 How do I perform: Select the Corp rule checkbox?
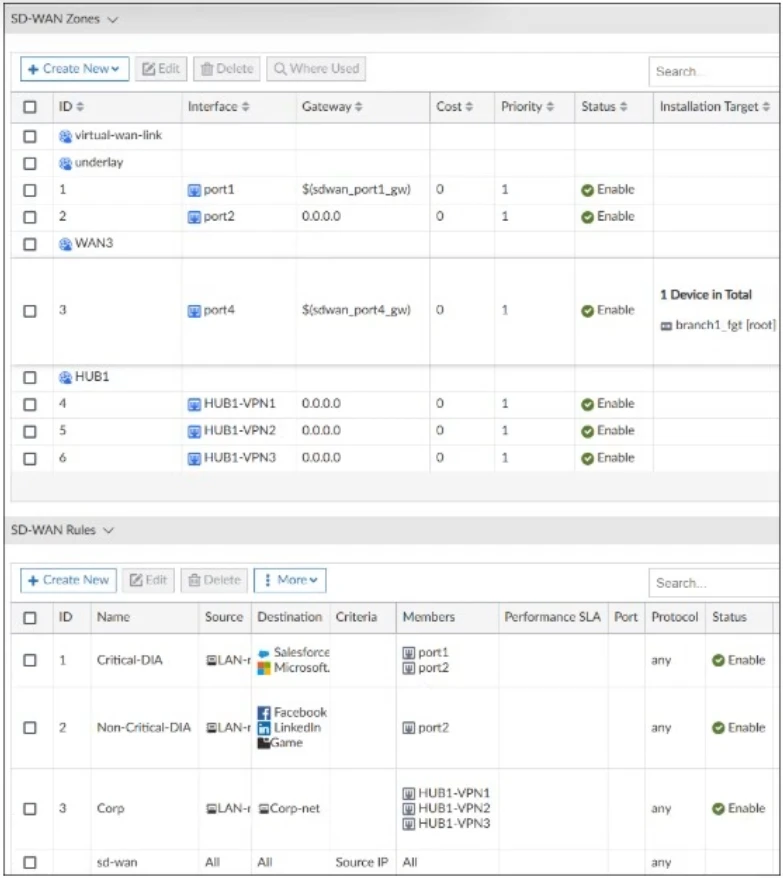click(30, 809)
